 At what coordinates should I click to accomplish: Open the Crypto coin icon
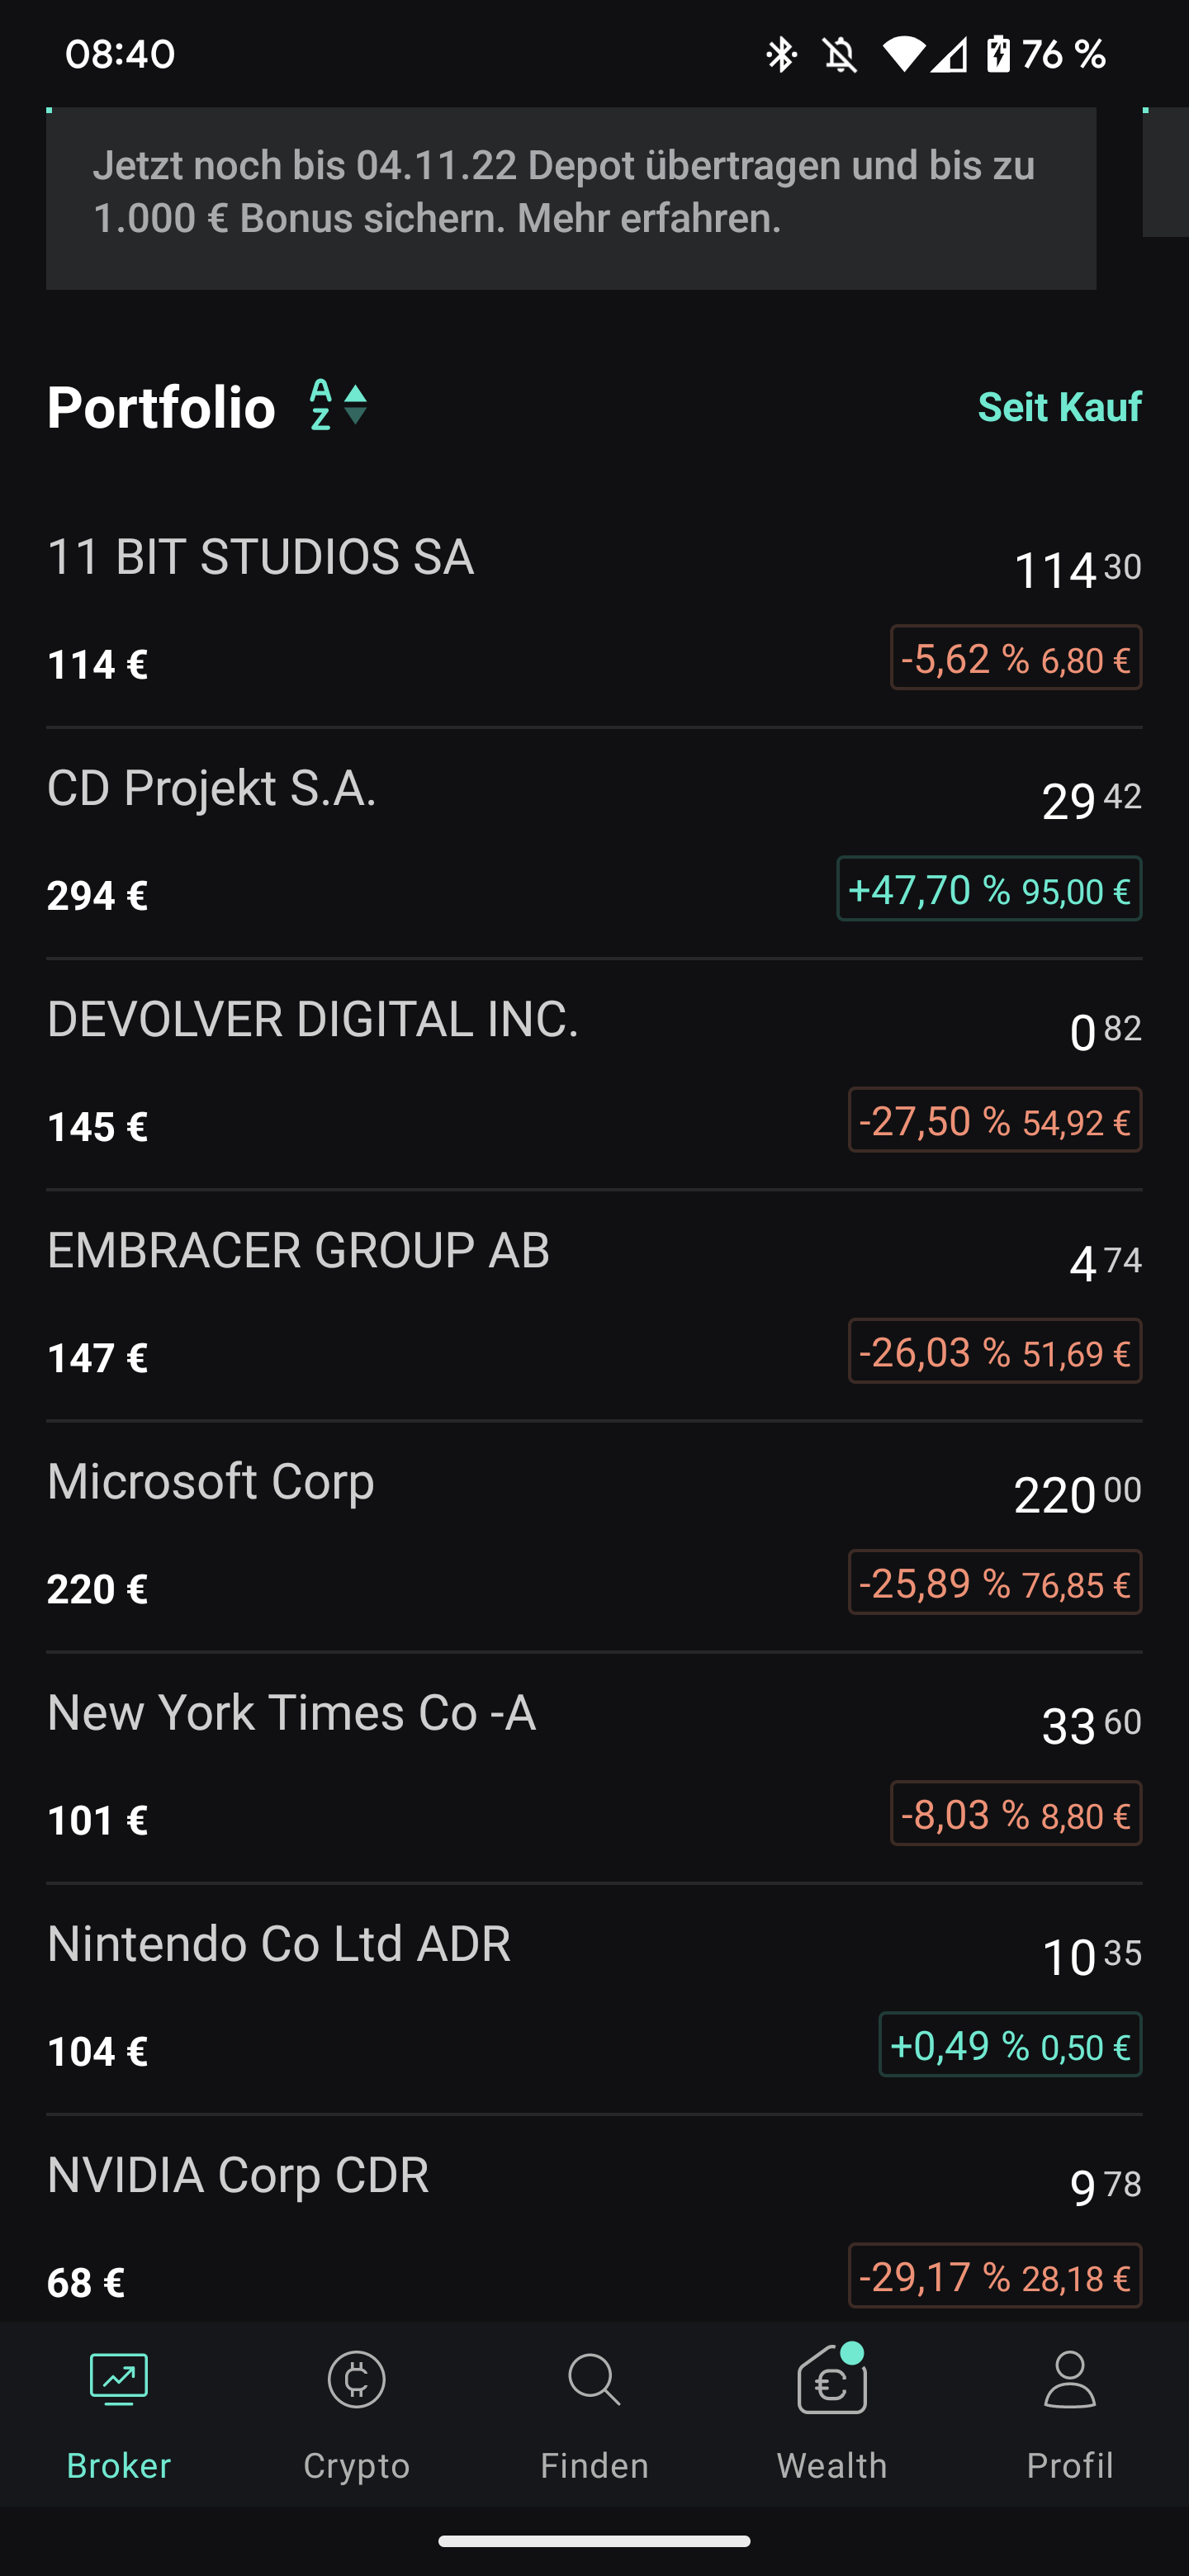(x=356, y=2380)
